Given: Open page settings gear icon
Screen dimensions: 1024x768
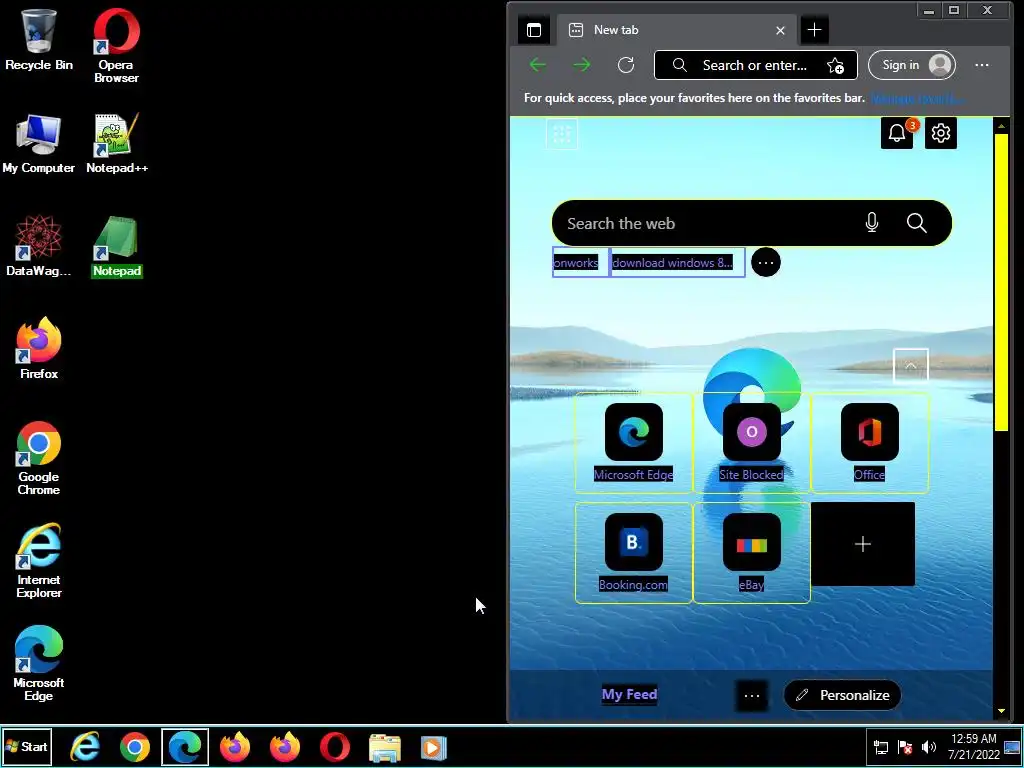Looking at the screenshot, I should pyautogui.click(x=940, y=133).
